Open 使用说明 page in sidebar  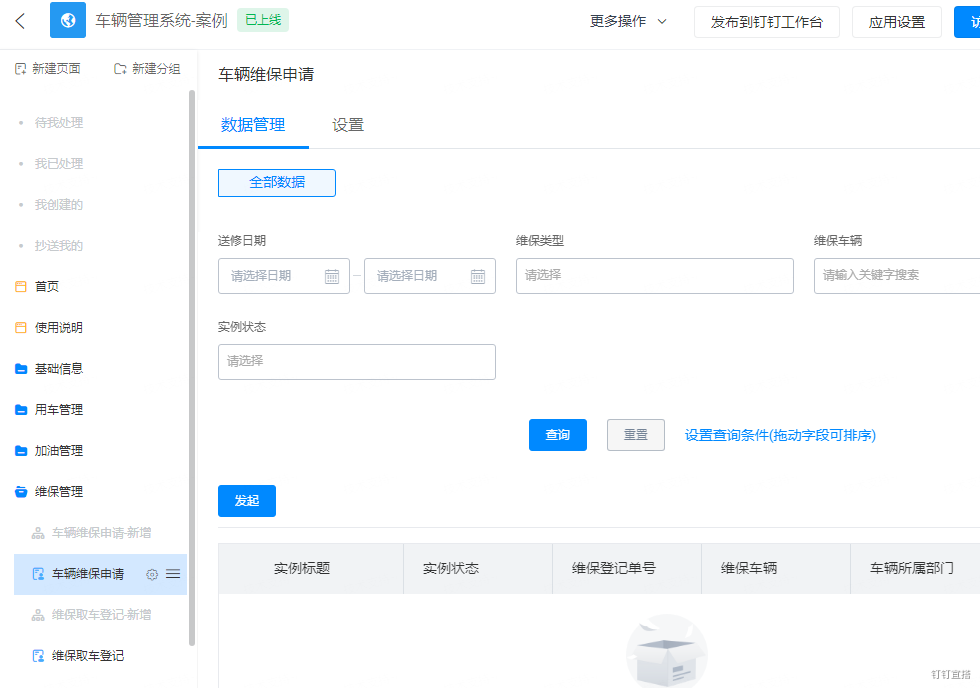click(59, 327)
